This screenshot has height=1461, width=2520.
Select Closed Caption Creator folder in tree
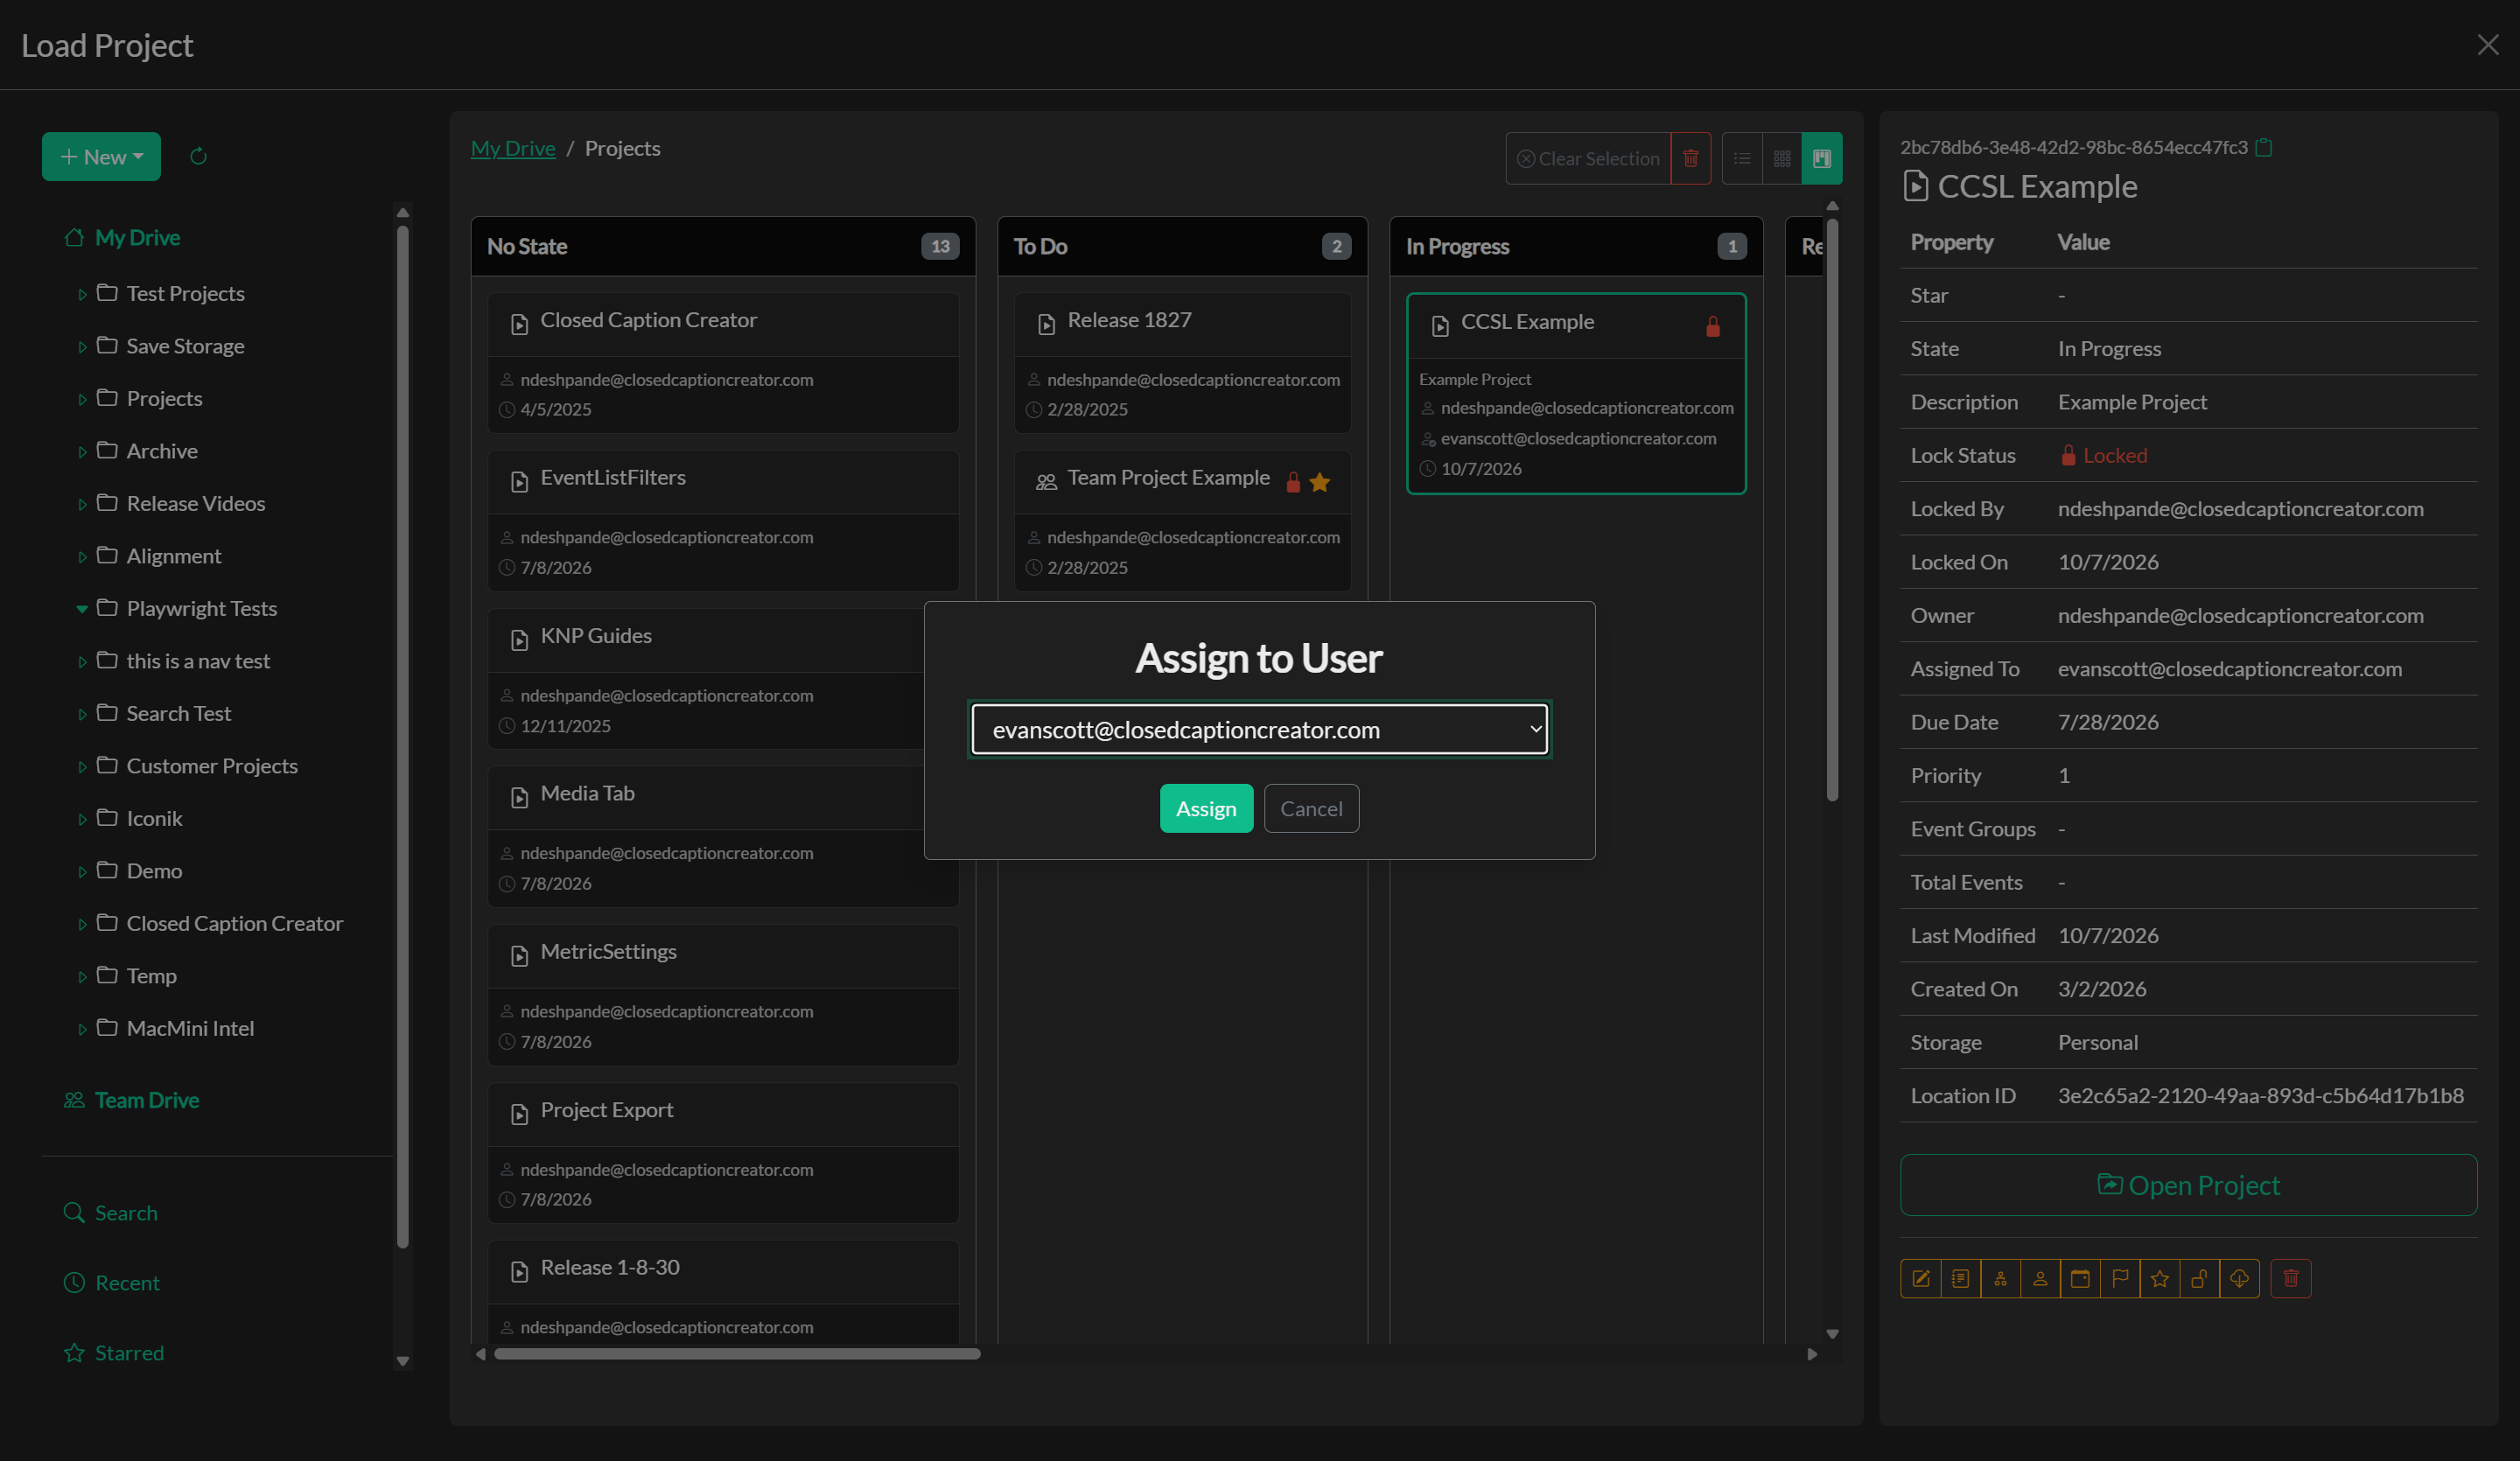(x=235, y=923)
